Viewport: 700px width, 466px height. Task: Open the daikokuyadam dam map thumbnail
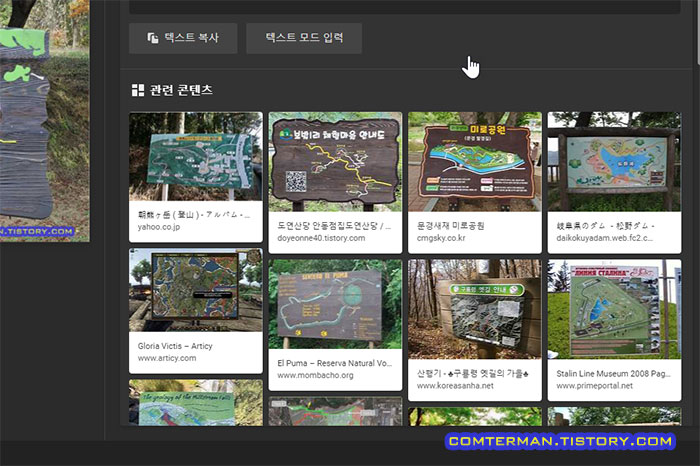coord(614,162)
